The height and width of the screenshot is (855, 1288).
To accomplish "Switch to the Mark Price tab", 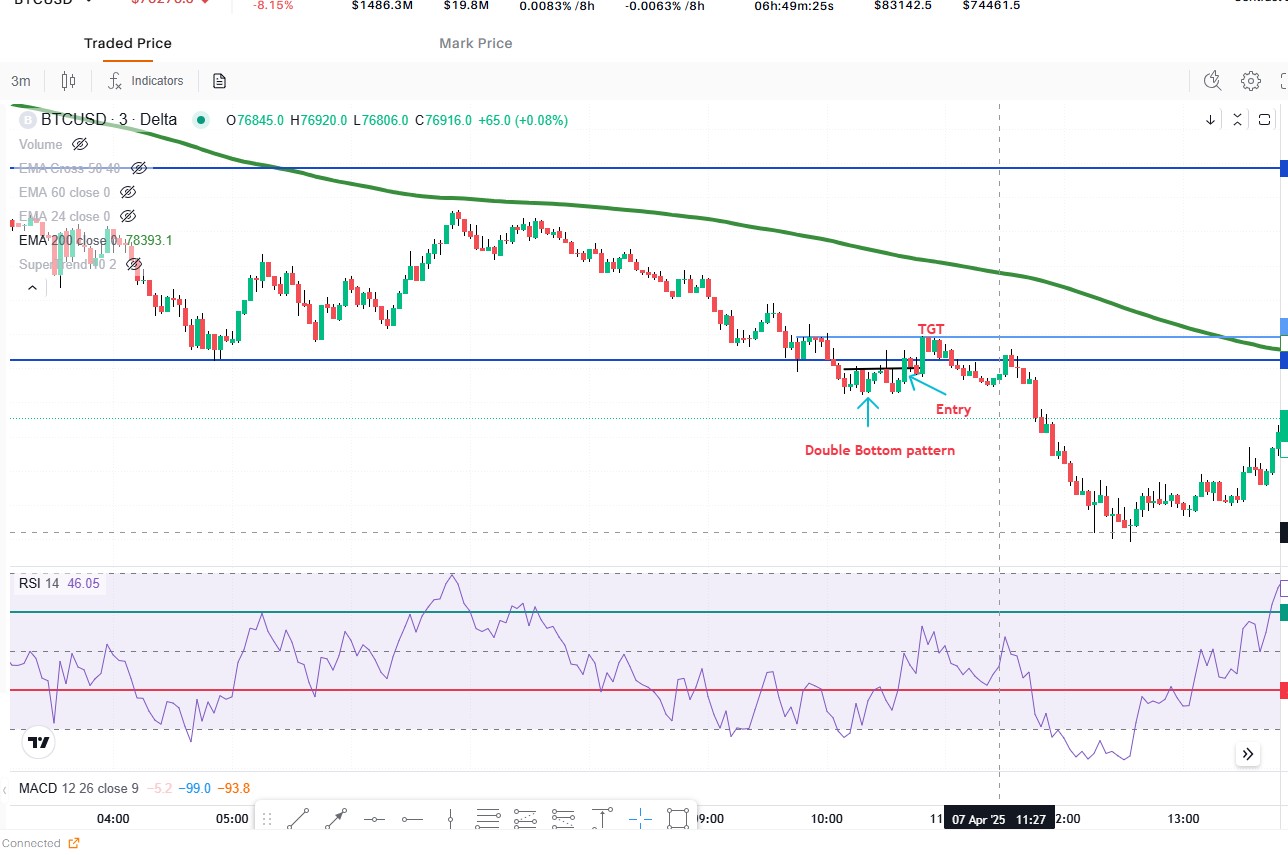I will (475, 43).
